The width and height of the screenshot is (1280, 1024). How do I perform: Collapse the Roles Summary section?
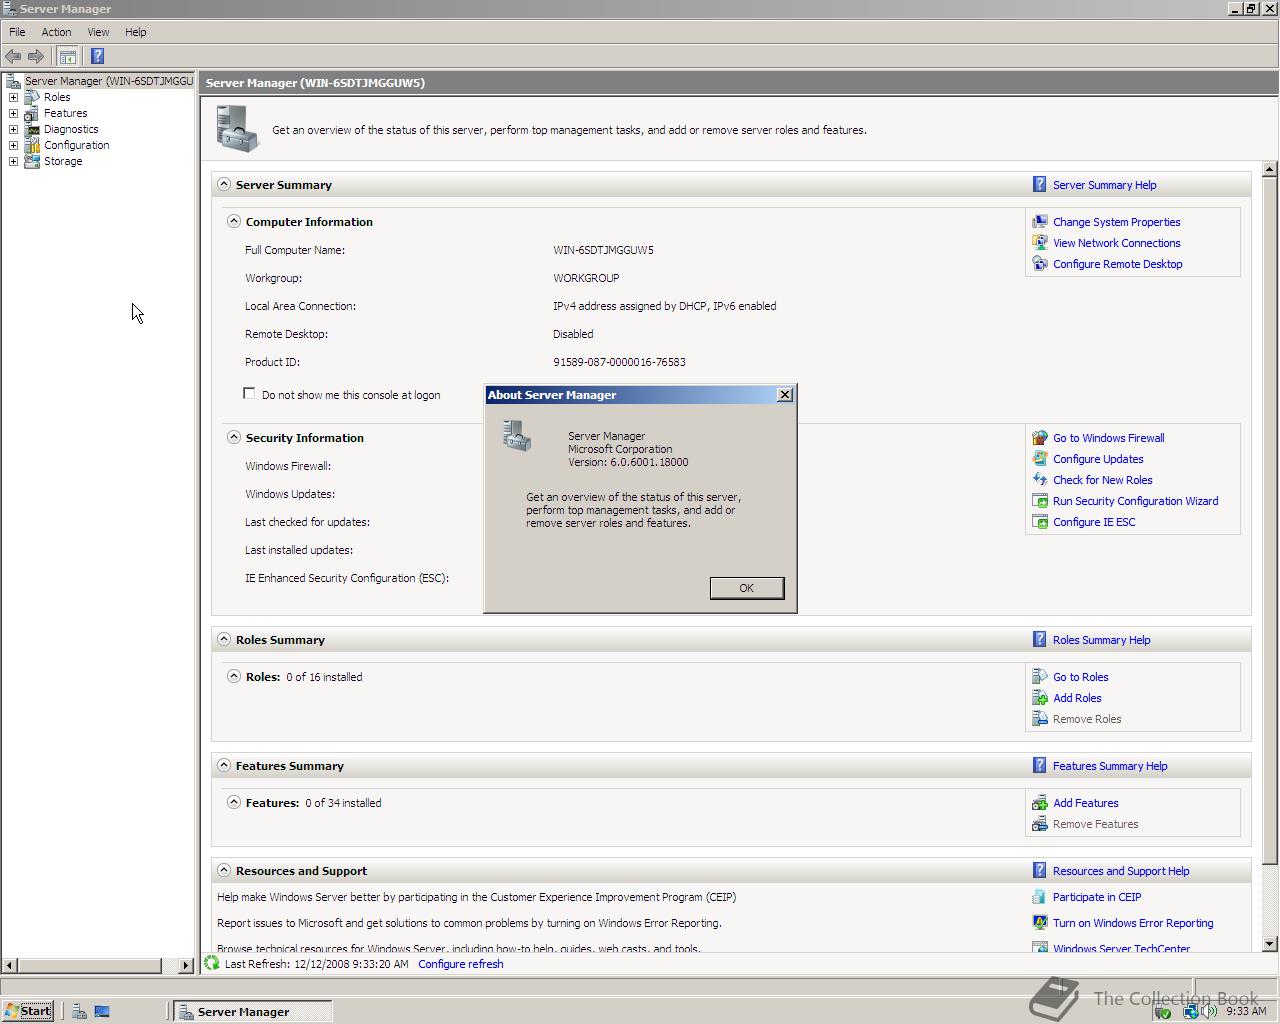point(224,640)
